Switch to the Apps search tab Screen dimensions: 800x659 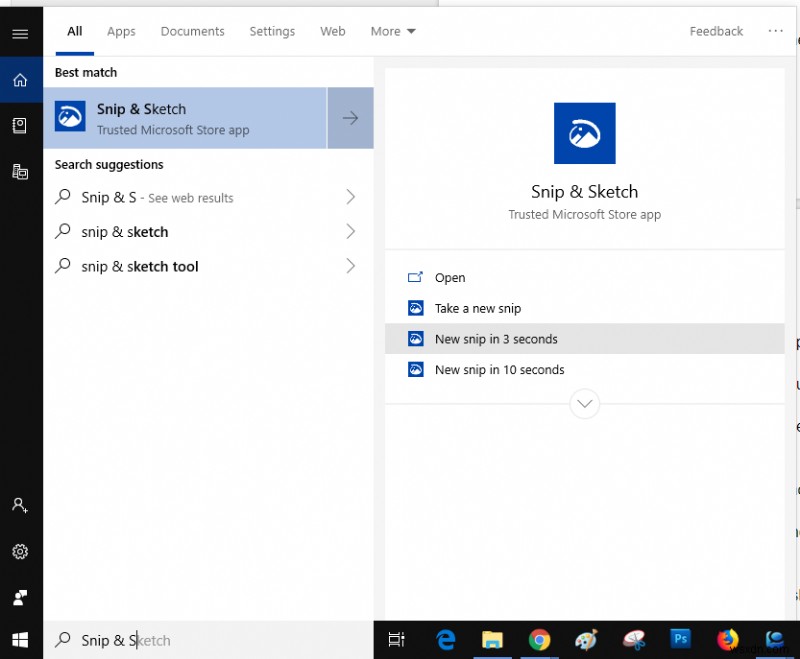(121, 31)
